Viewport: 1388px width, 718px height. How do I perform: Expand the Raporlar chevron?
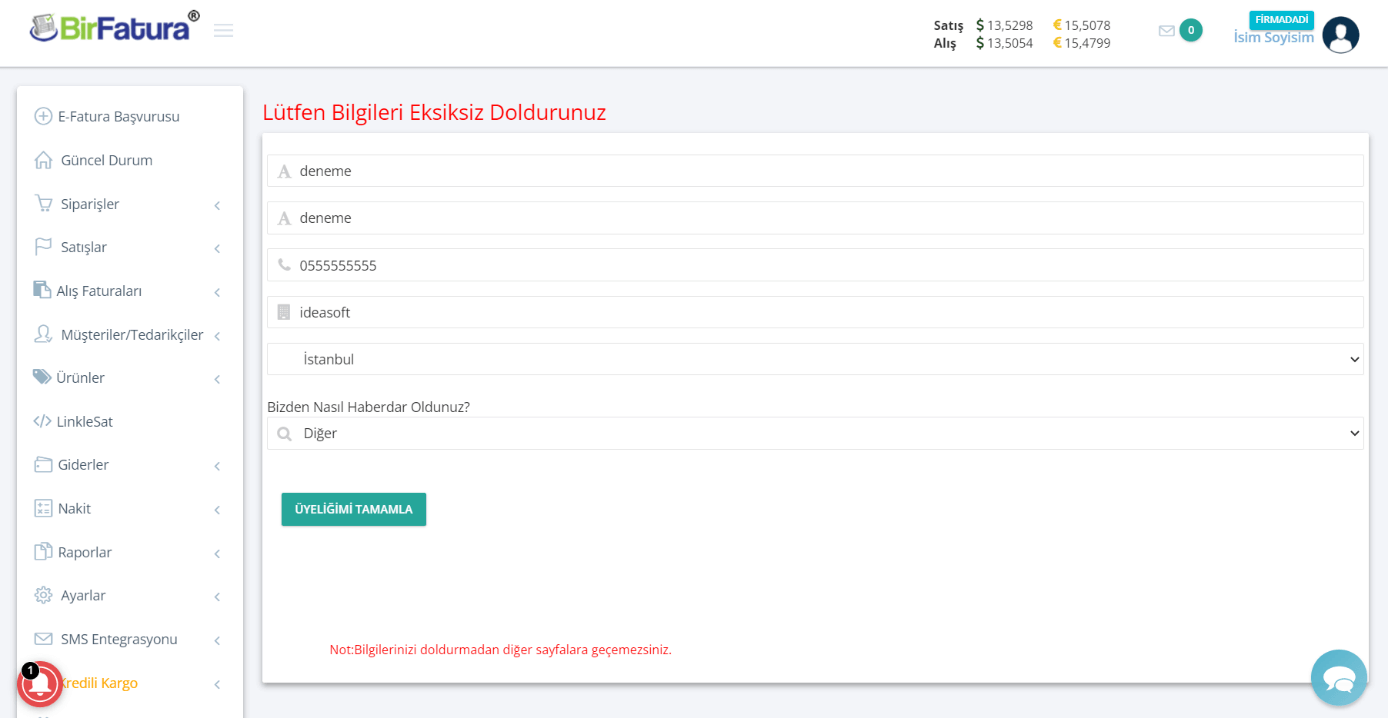(217, 553)
